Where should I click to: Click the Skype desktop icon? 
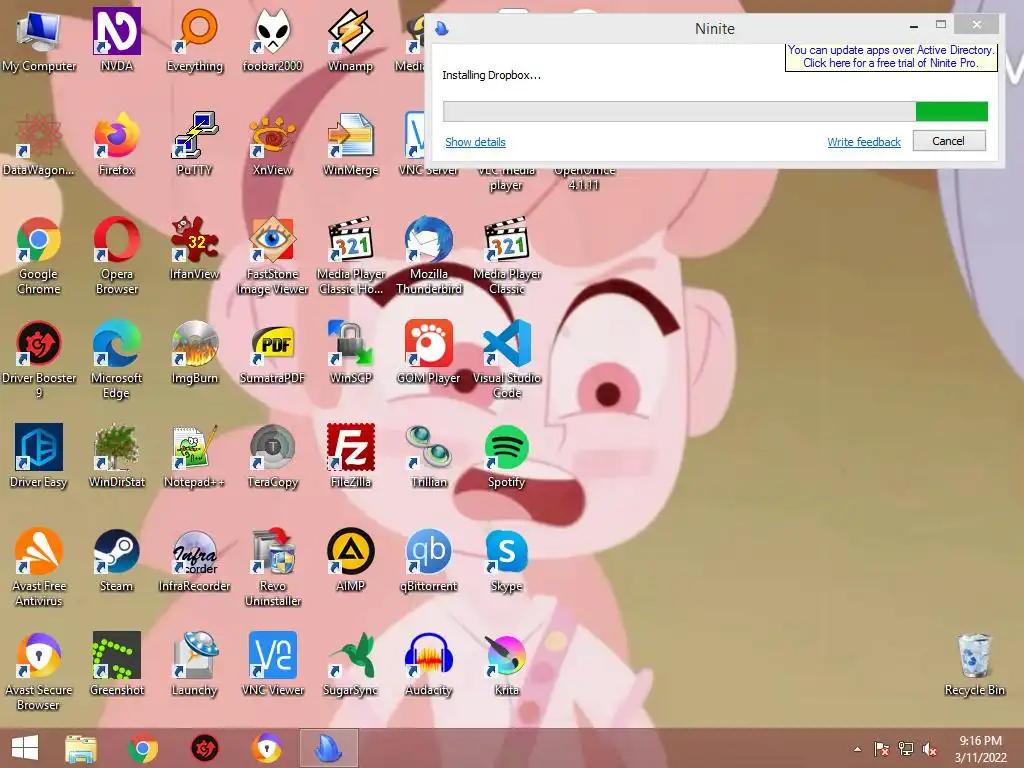[x=507, y=560]
